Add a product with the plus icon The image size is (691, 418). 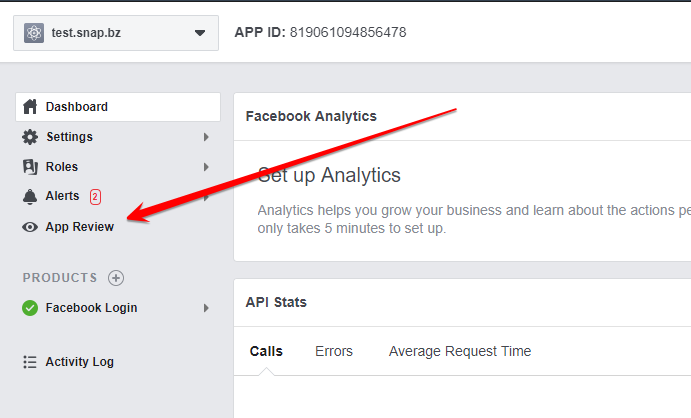pos(116,278)
